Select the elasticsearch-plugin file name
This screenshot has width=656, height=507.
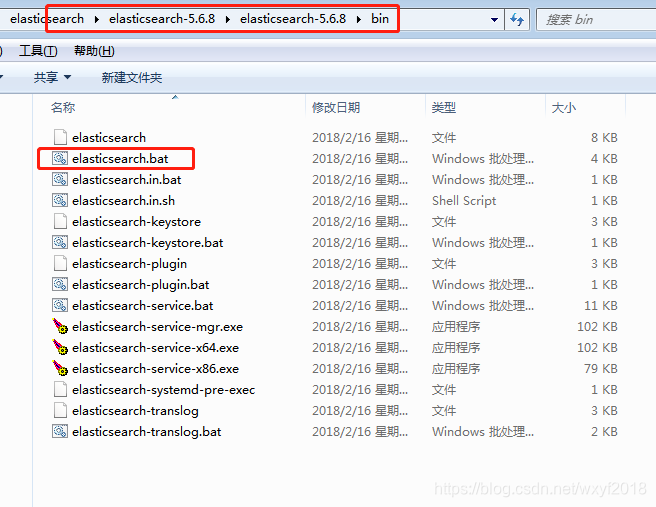click(129, 264)
